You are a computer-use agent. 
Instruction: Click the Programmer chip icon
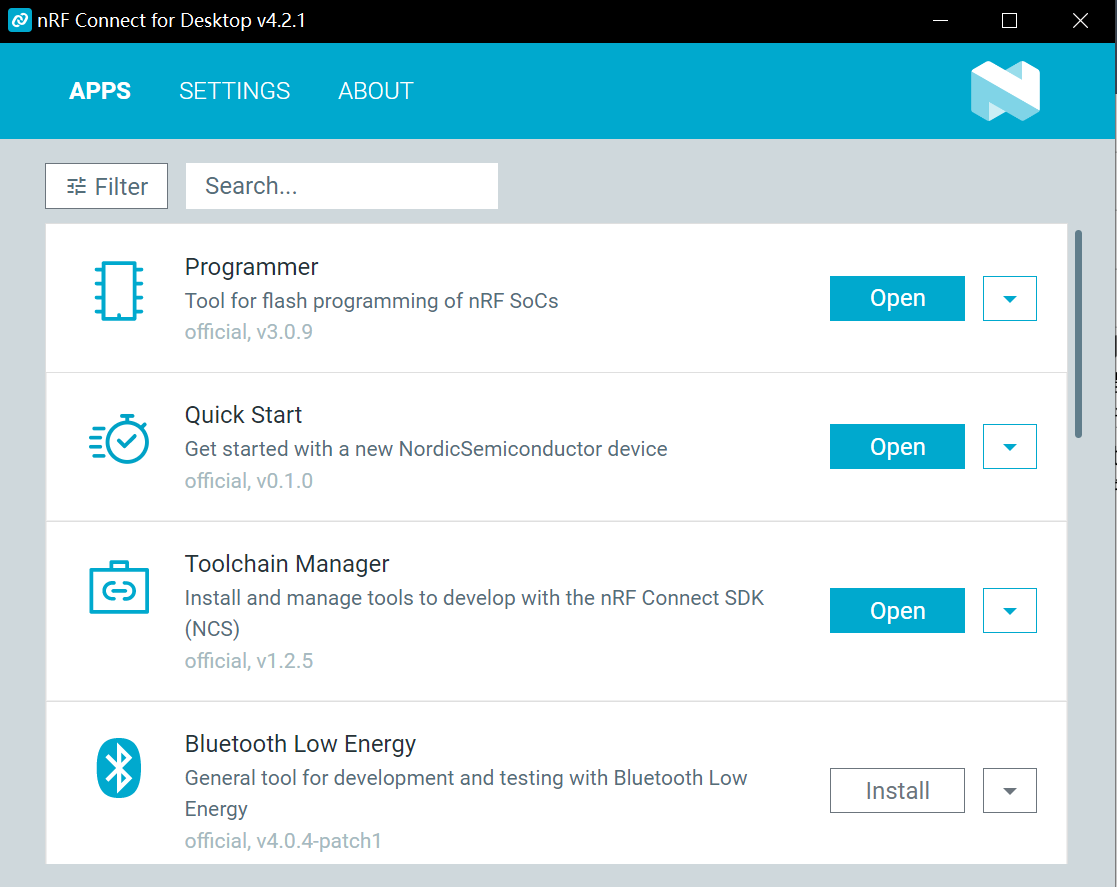(x=119, y=291)
